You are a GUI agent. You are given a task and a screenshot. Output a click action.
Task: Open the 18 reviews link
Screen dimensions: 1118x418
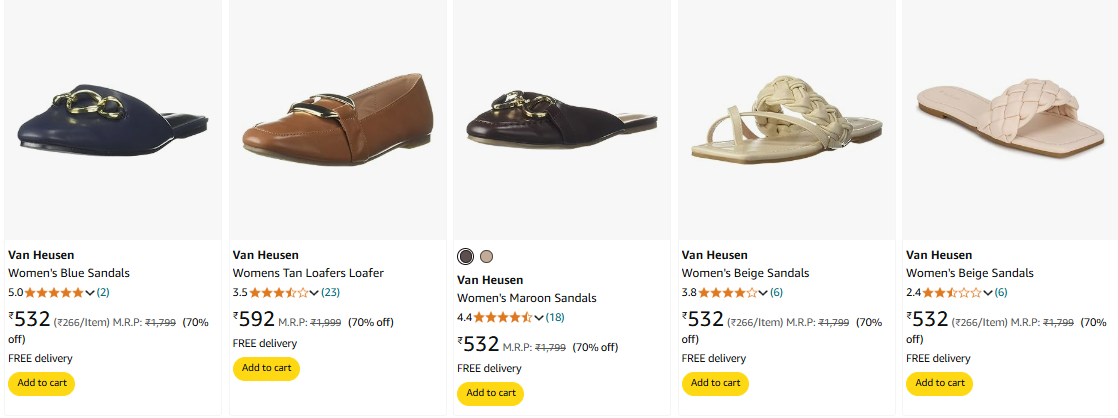click(x=555, y=317)
